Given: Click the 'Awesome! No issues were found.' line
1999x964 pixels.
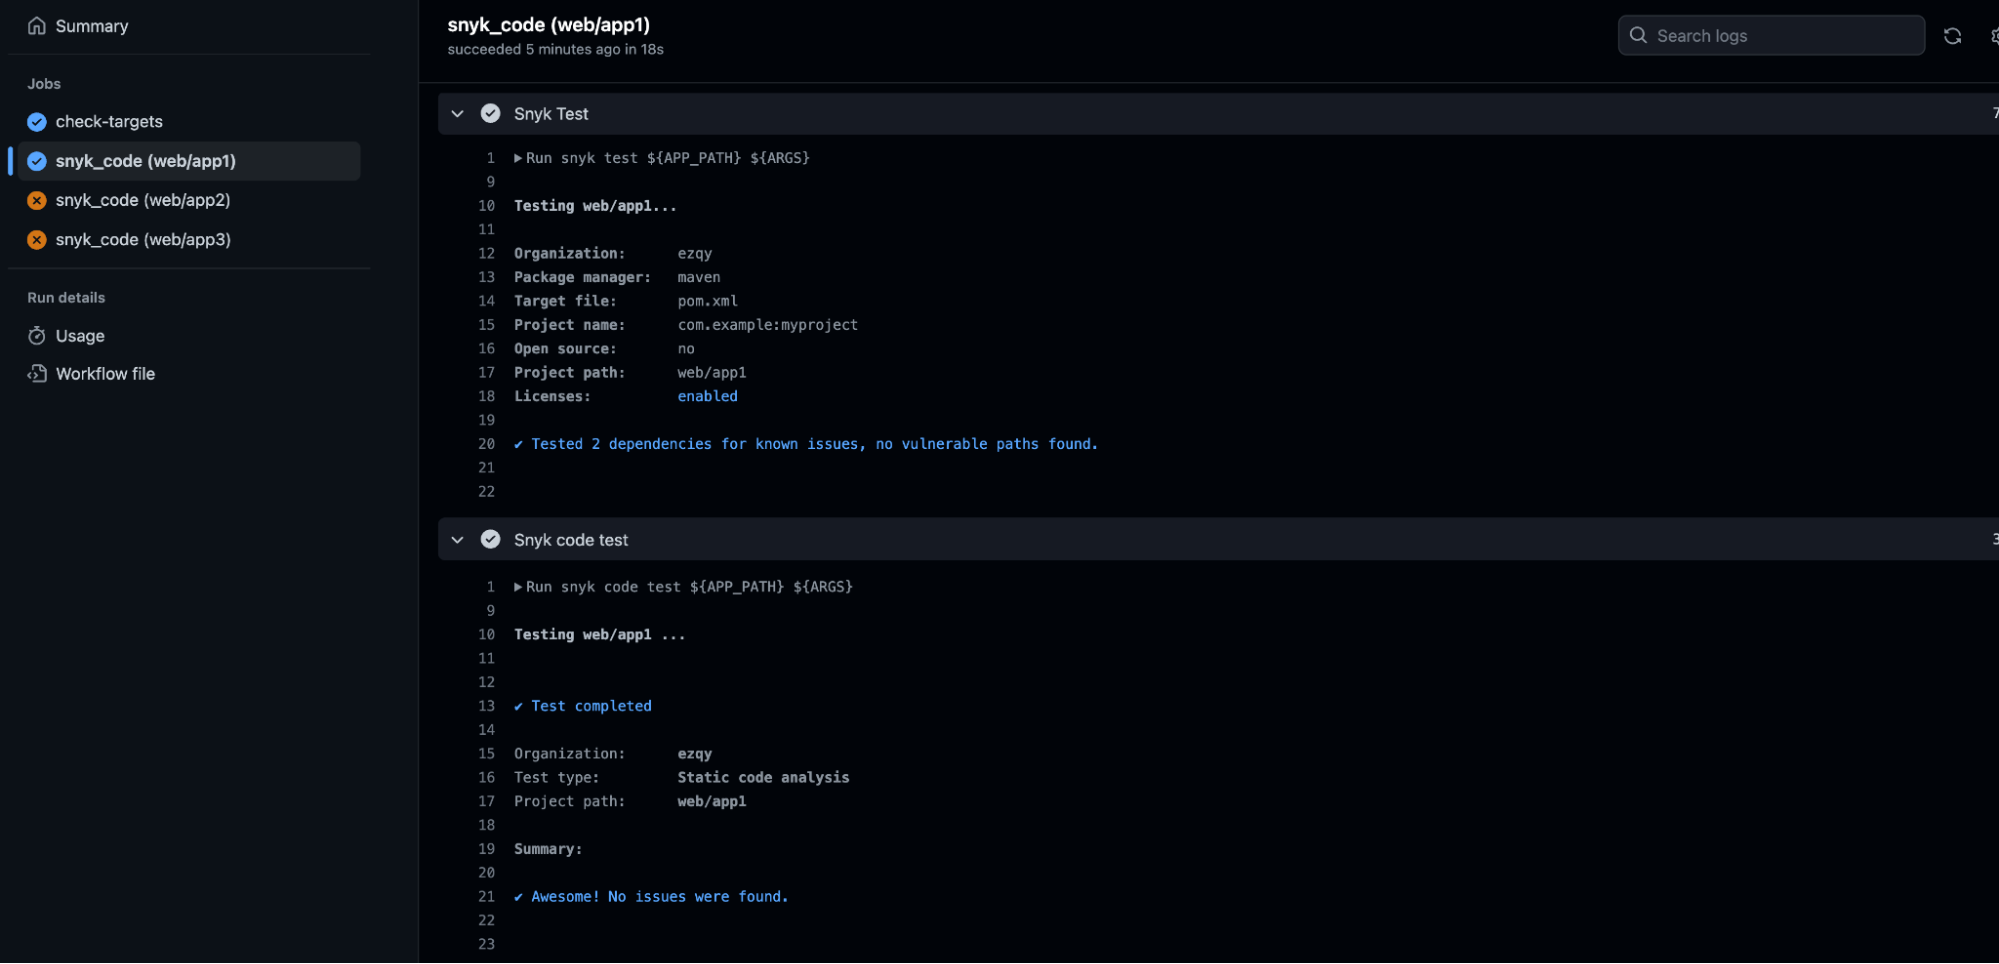Looking at the screenshot, I should (x=651, y=897).
